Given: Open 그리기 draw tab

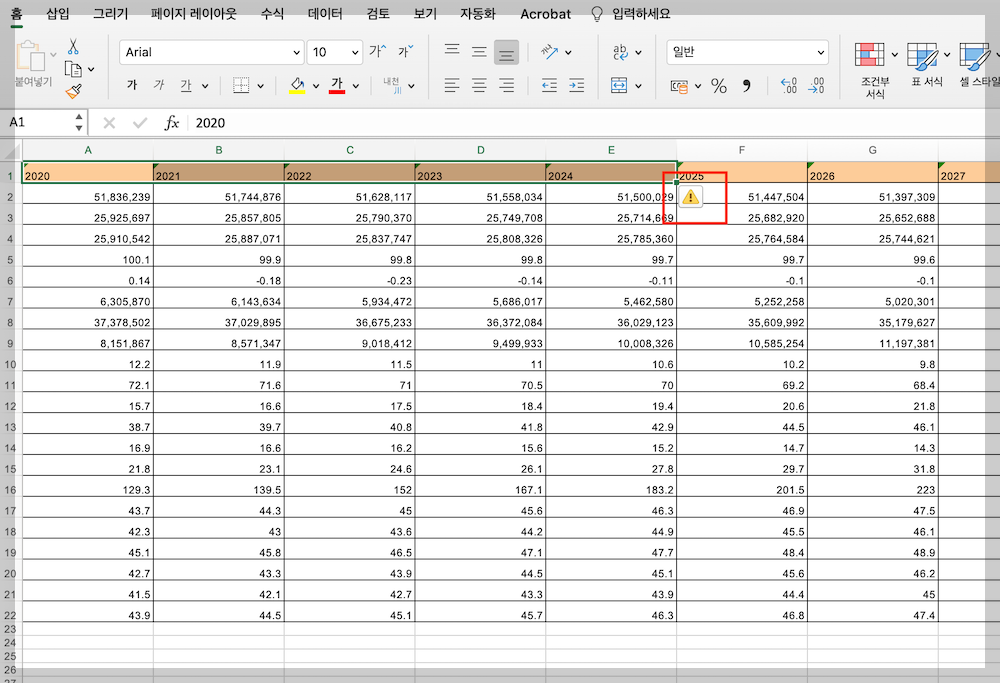Looking at the screenshot, I should point(110,13).
